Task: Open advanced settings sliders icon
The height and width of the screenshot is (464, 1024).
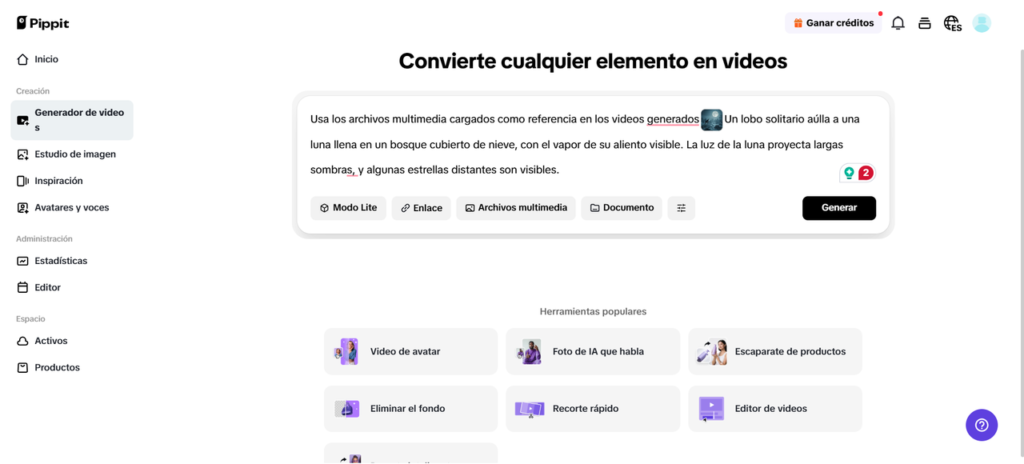Action: pyautogui.click(x=681, y=208)
